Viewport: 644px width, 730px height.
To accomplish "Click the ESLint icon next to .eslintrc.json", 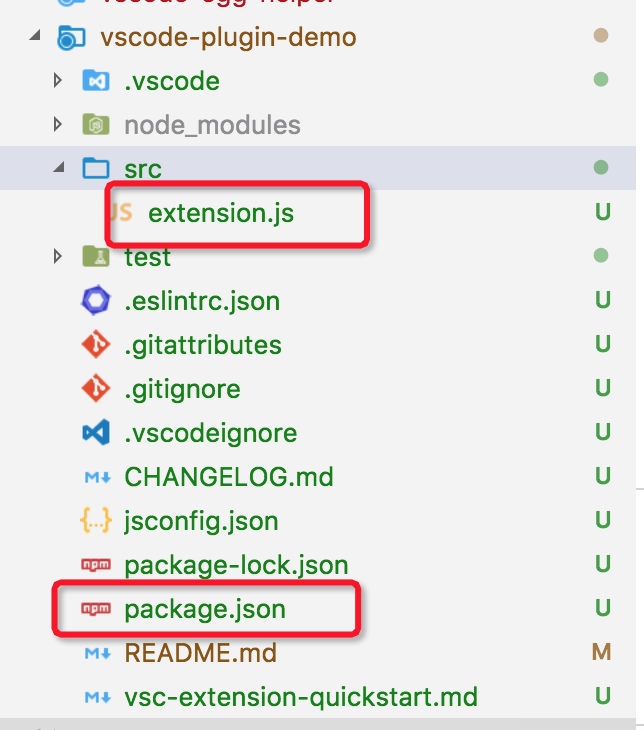I will coord(95,300).
